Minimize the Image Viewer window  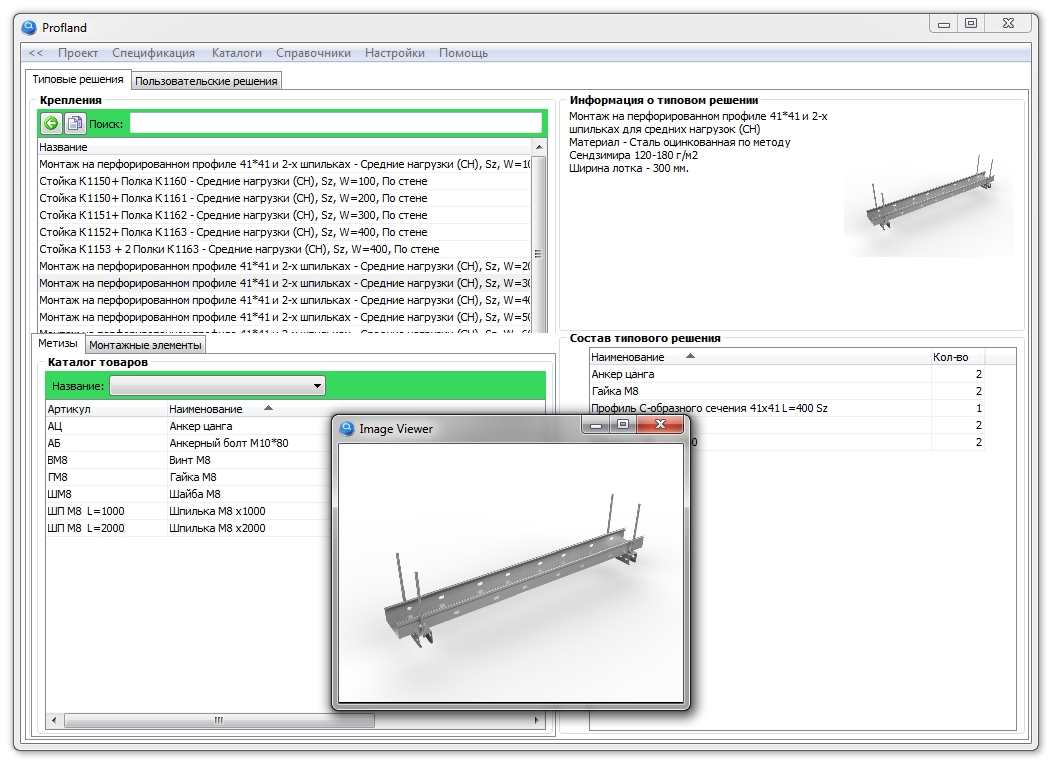click(x=595, y=424)
